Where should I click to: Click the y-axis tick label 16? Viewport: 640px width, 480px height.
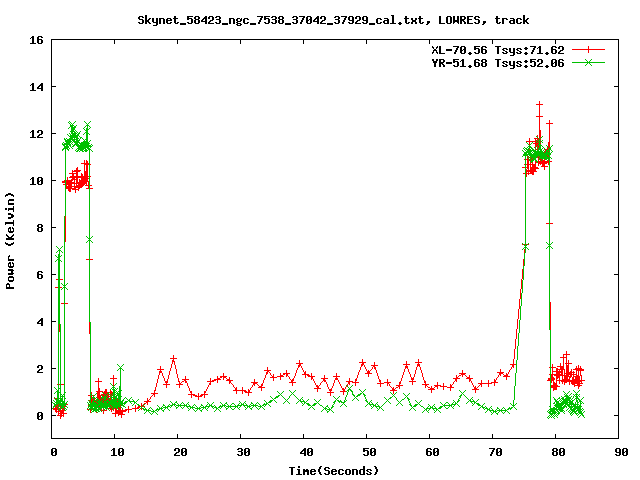(36, 40)
